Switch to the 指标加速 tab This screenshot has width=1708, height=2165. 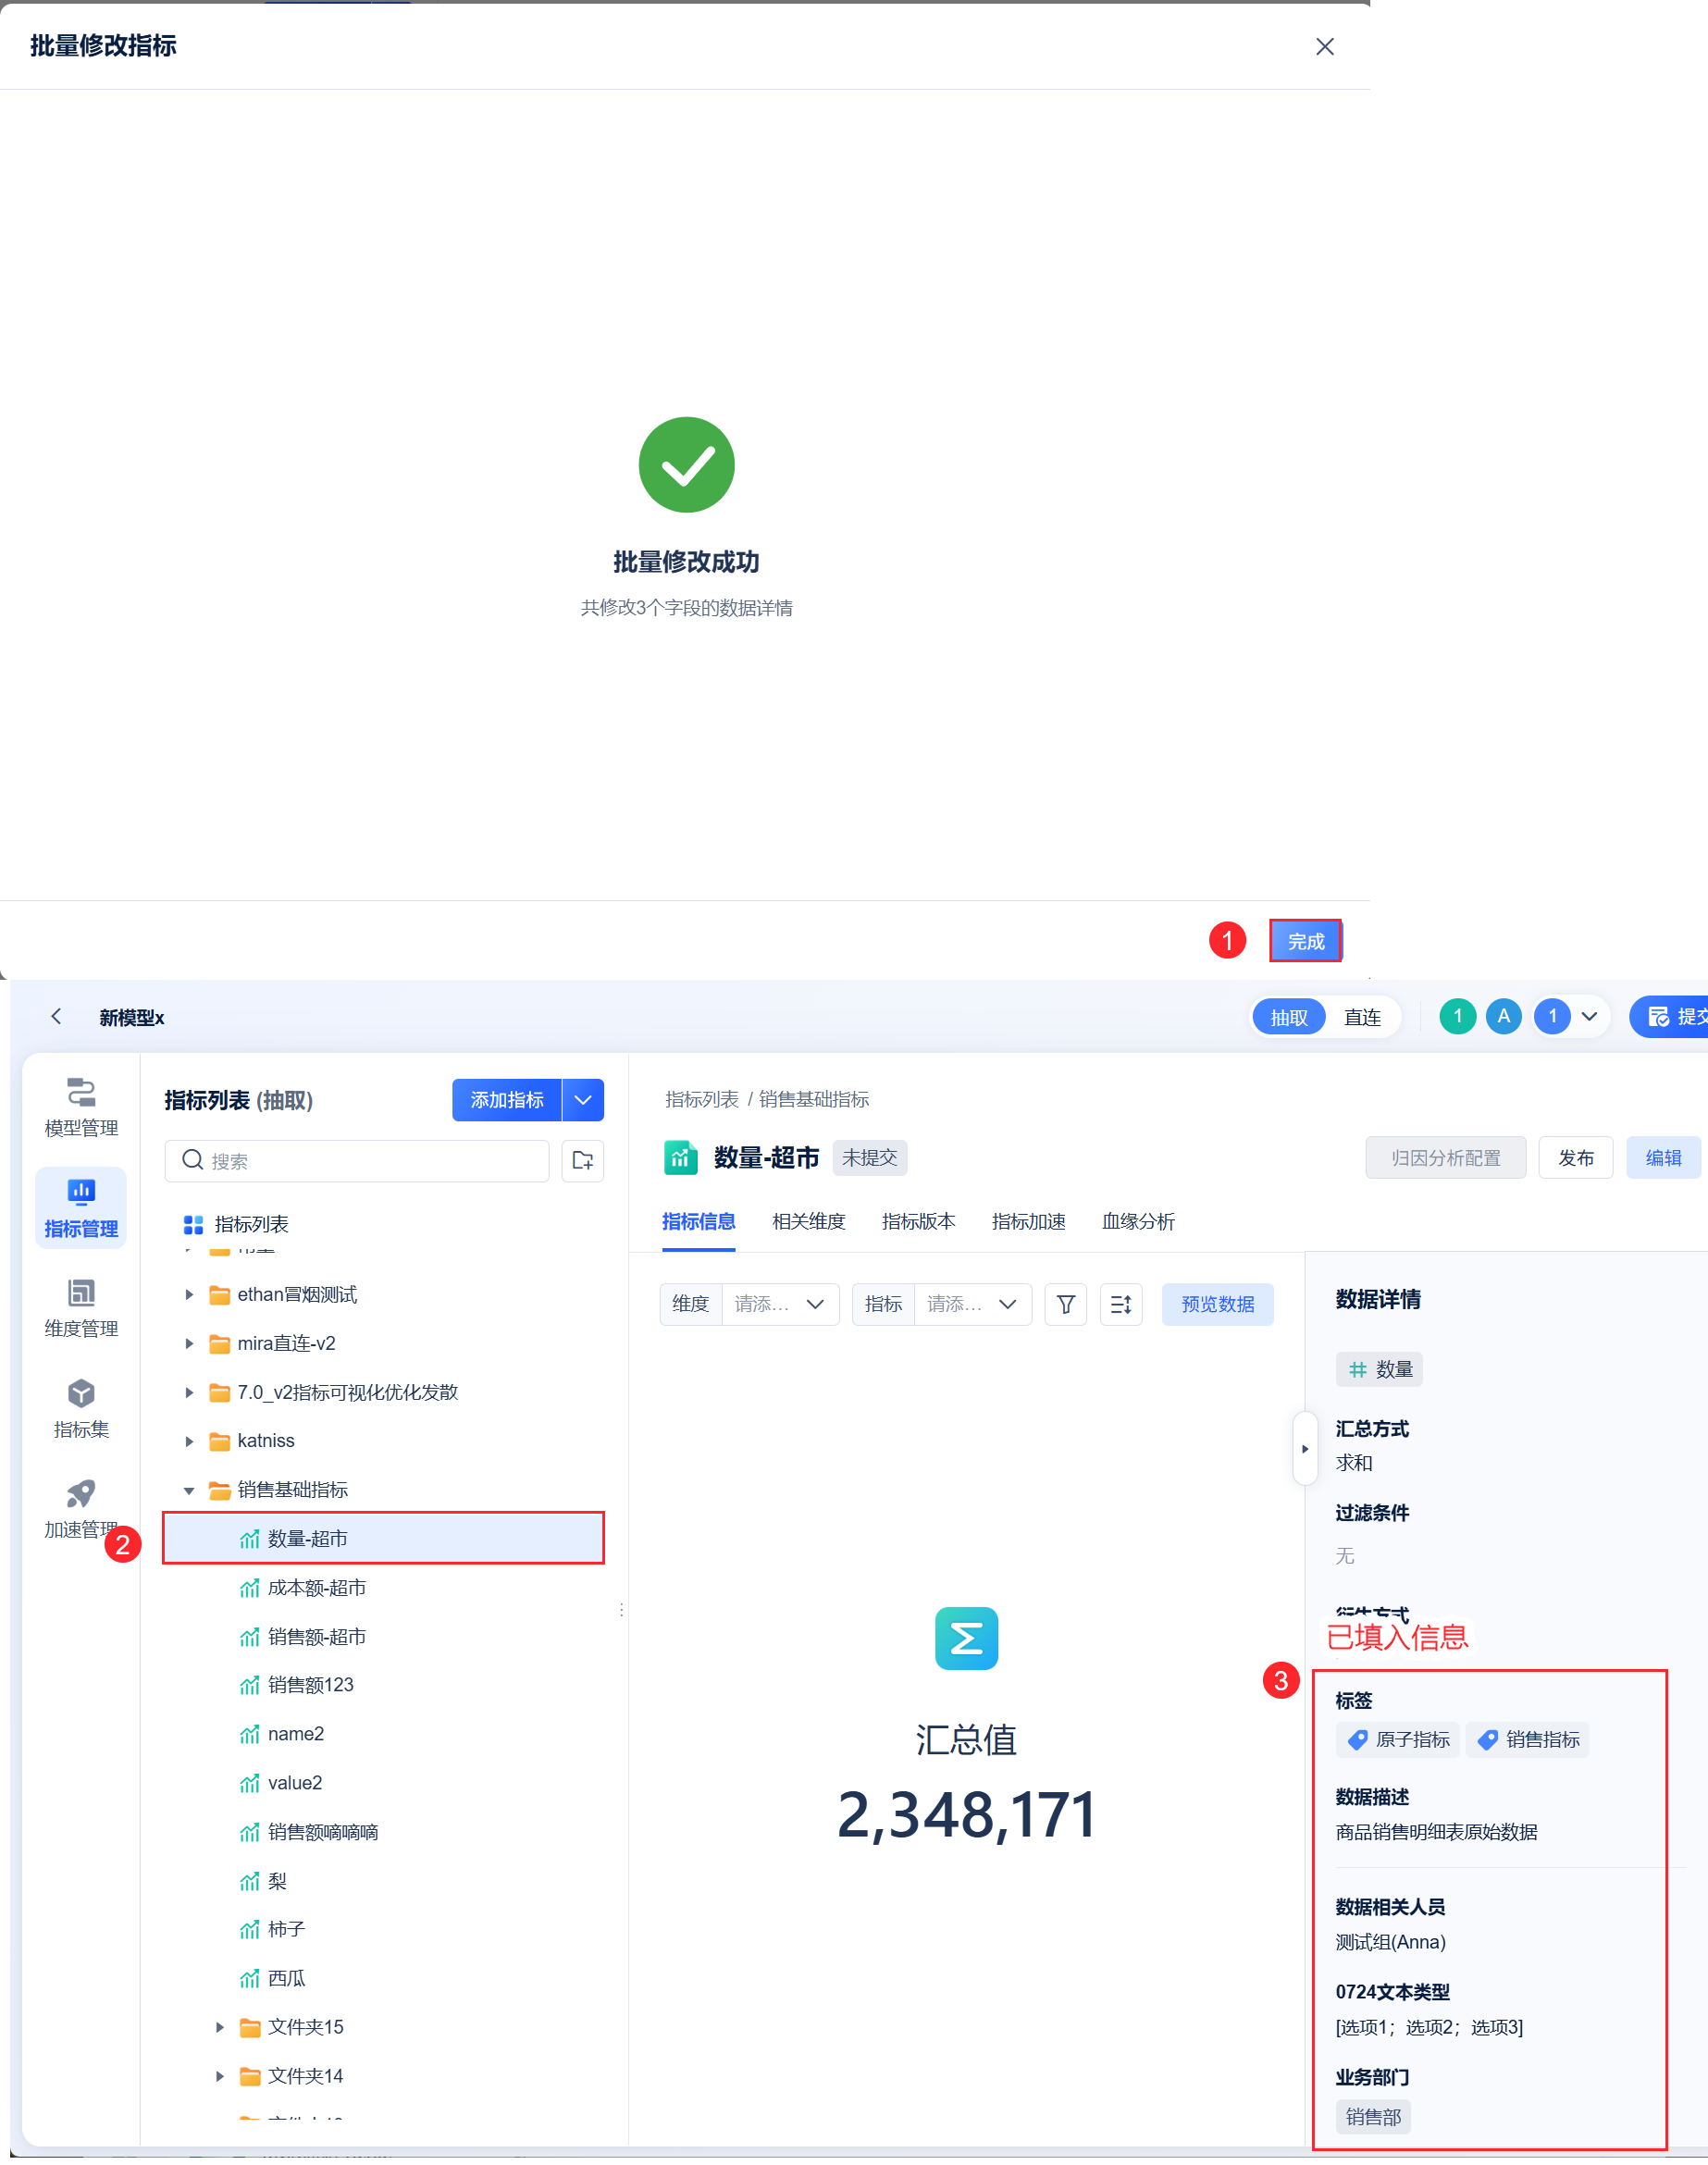point(1028,1221)
